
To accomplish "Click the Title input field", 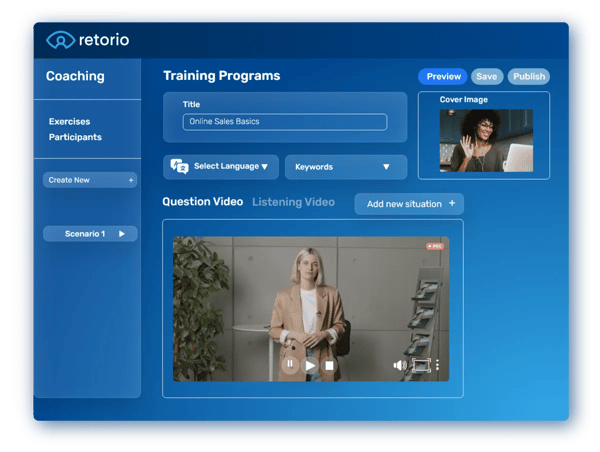I will [x=284, y=122].
